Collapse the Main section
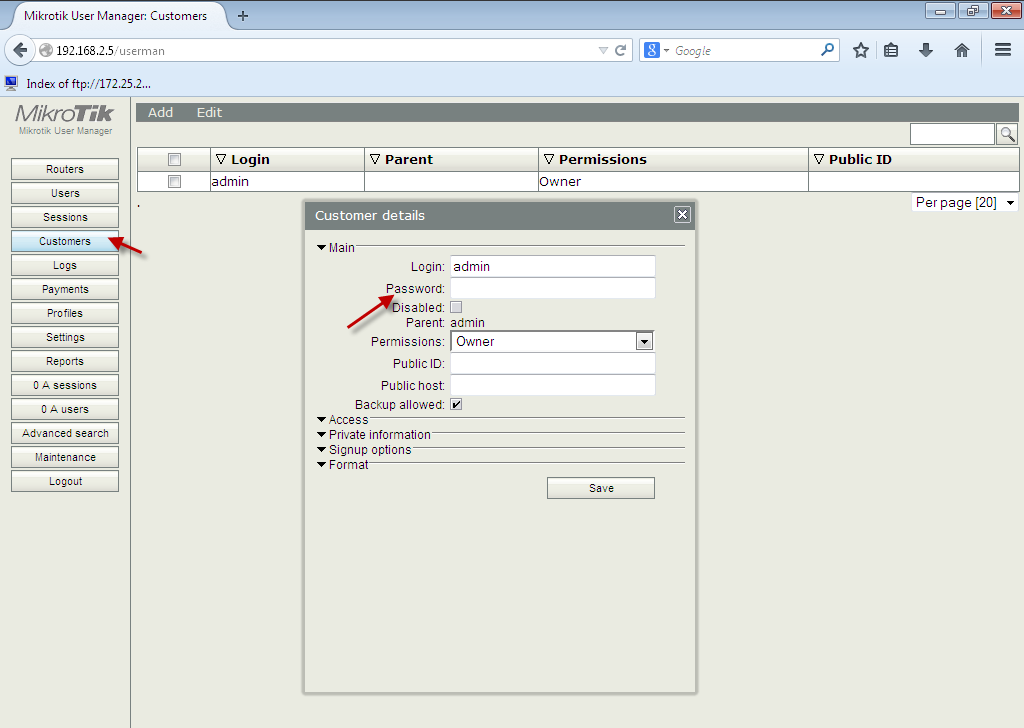 point(336,247)
